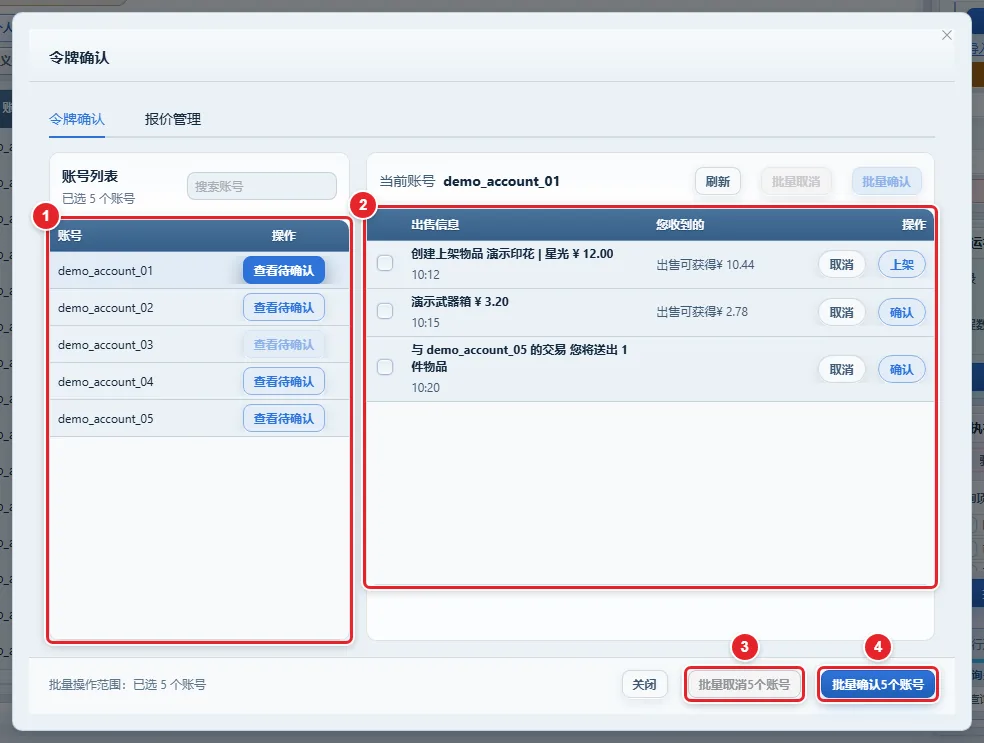Screen dimensions: 984x743
Task: Click the 账号 column header
Action: pyautogui.click(x=70, y=236)
